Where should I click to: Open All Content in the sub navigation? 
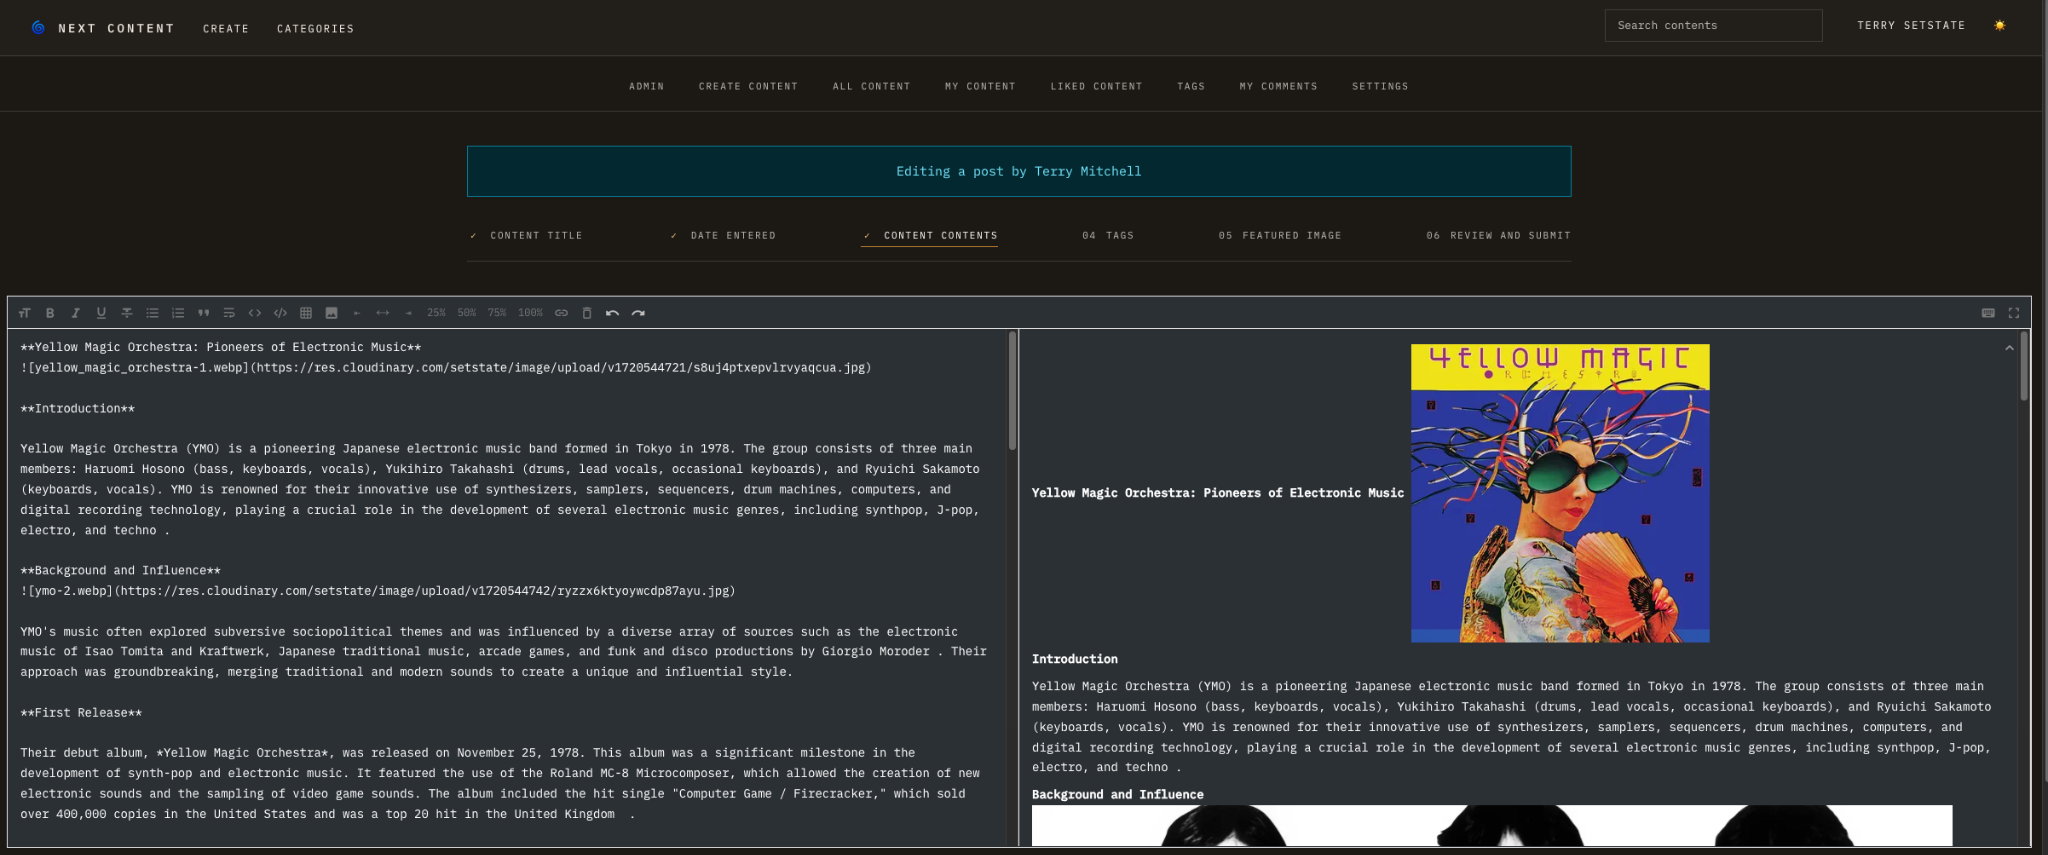coord(871,87)
